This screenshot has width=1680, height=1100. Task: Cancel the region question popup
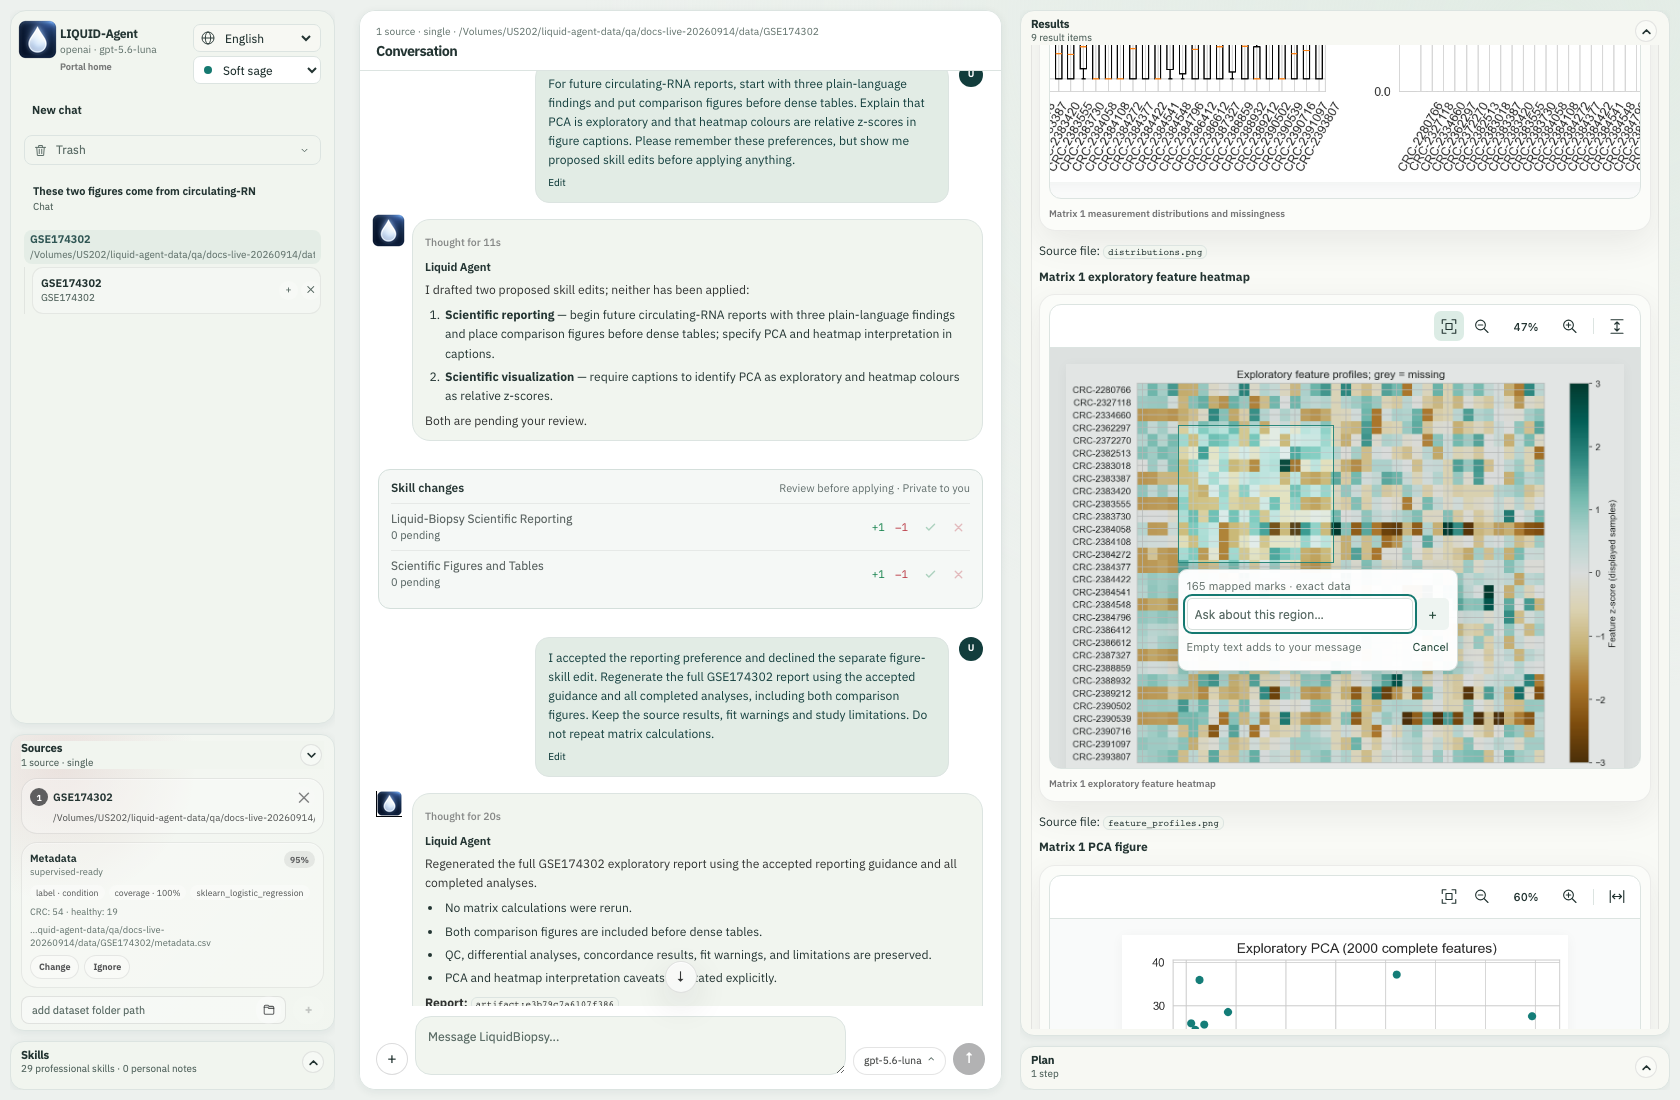pyautogui.click(x=1430, y=647)
